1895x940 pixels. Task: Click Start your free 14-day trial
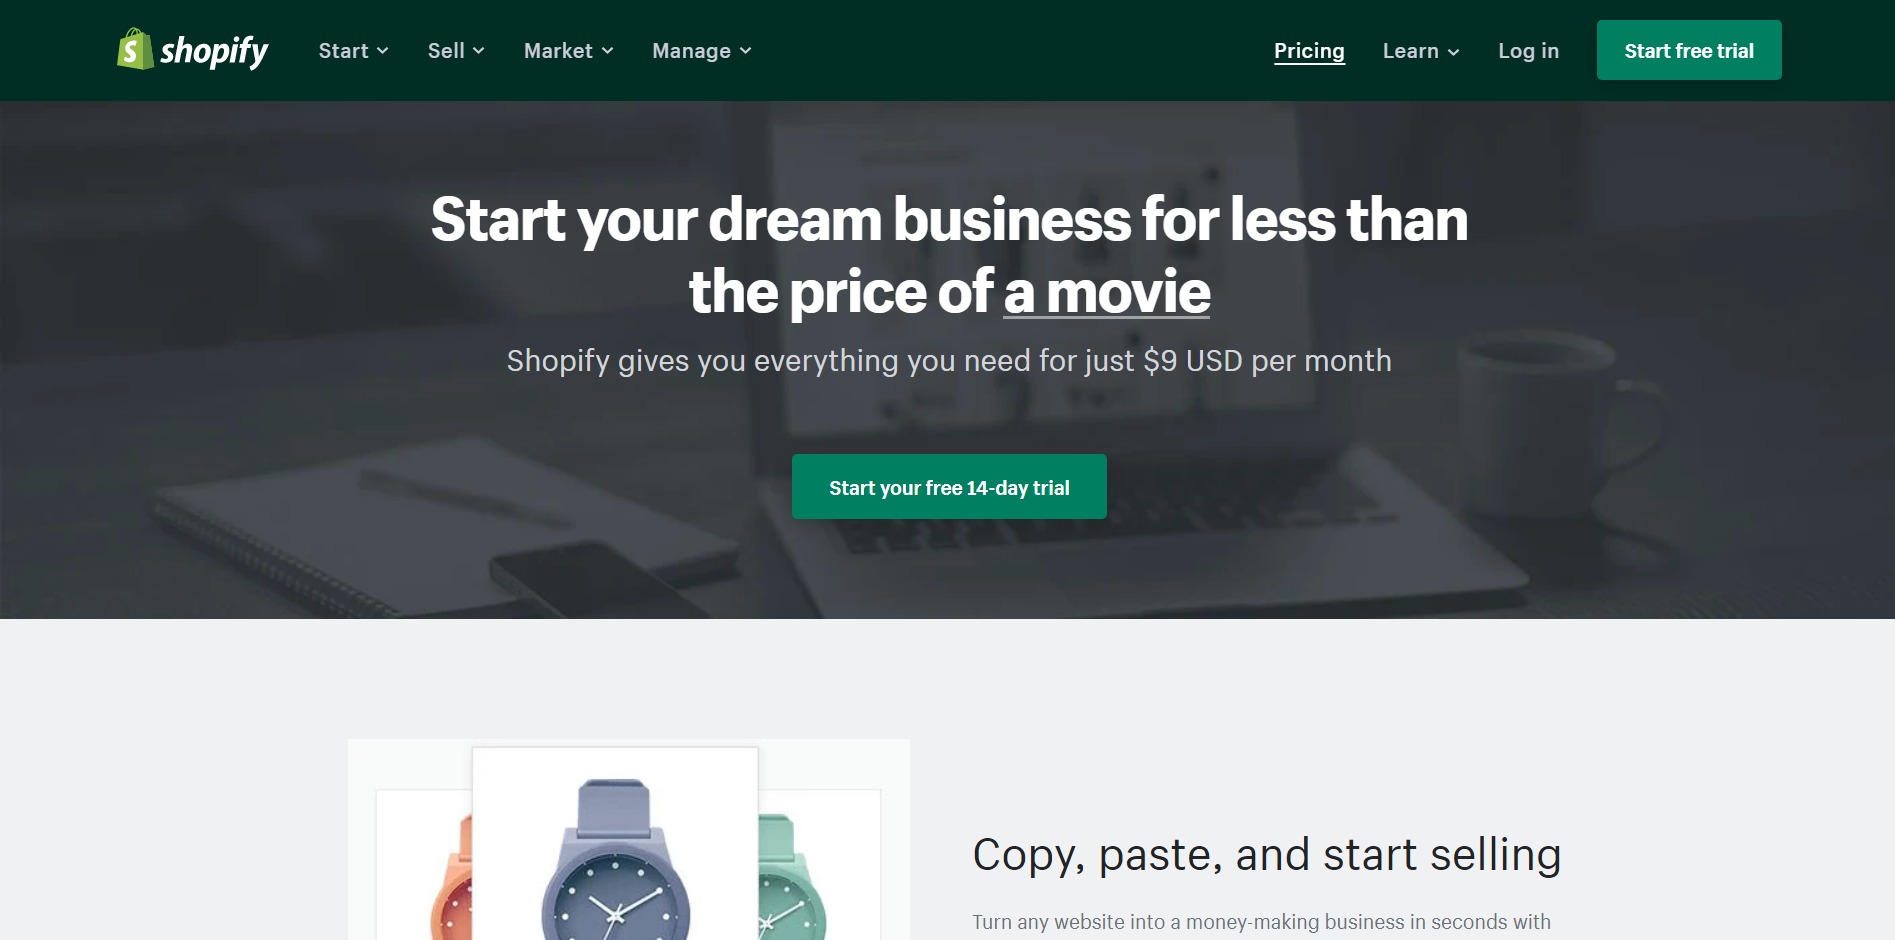(x=949, y=487)
